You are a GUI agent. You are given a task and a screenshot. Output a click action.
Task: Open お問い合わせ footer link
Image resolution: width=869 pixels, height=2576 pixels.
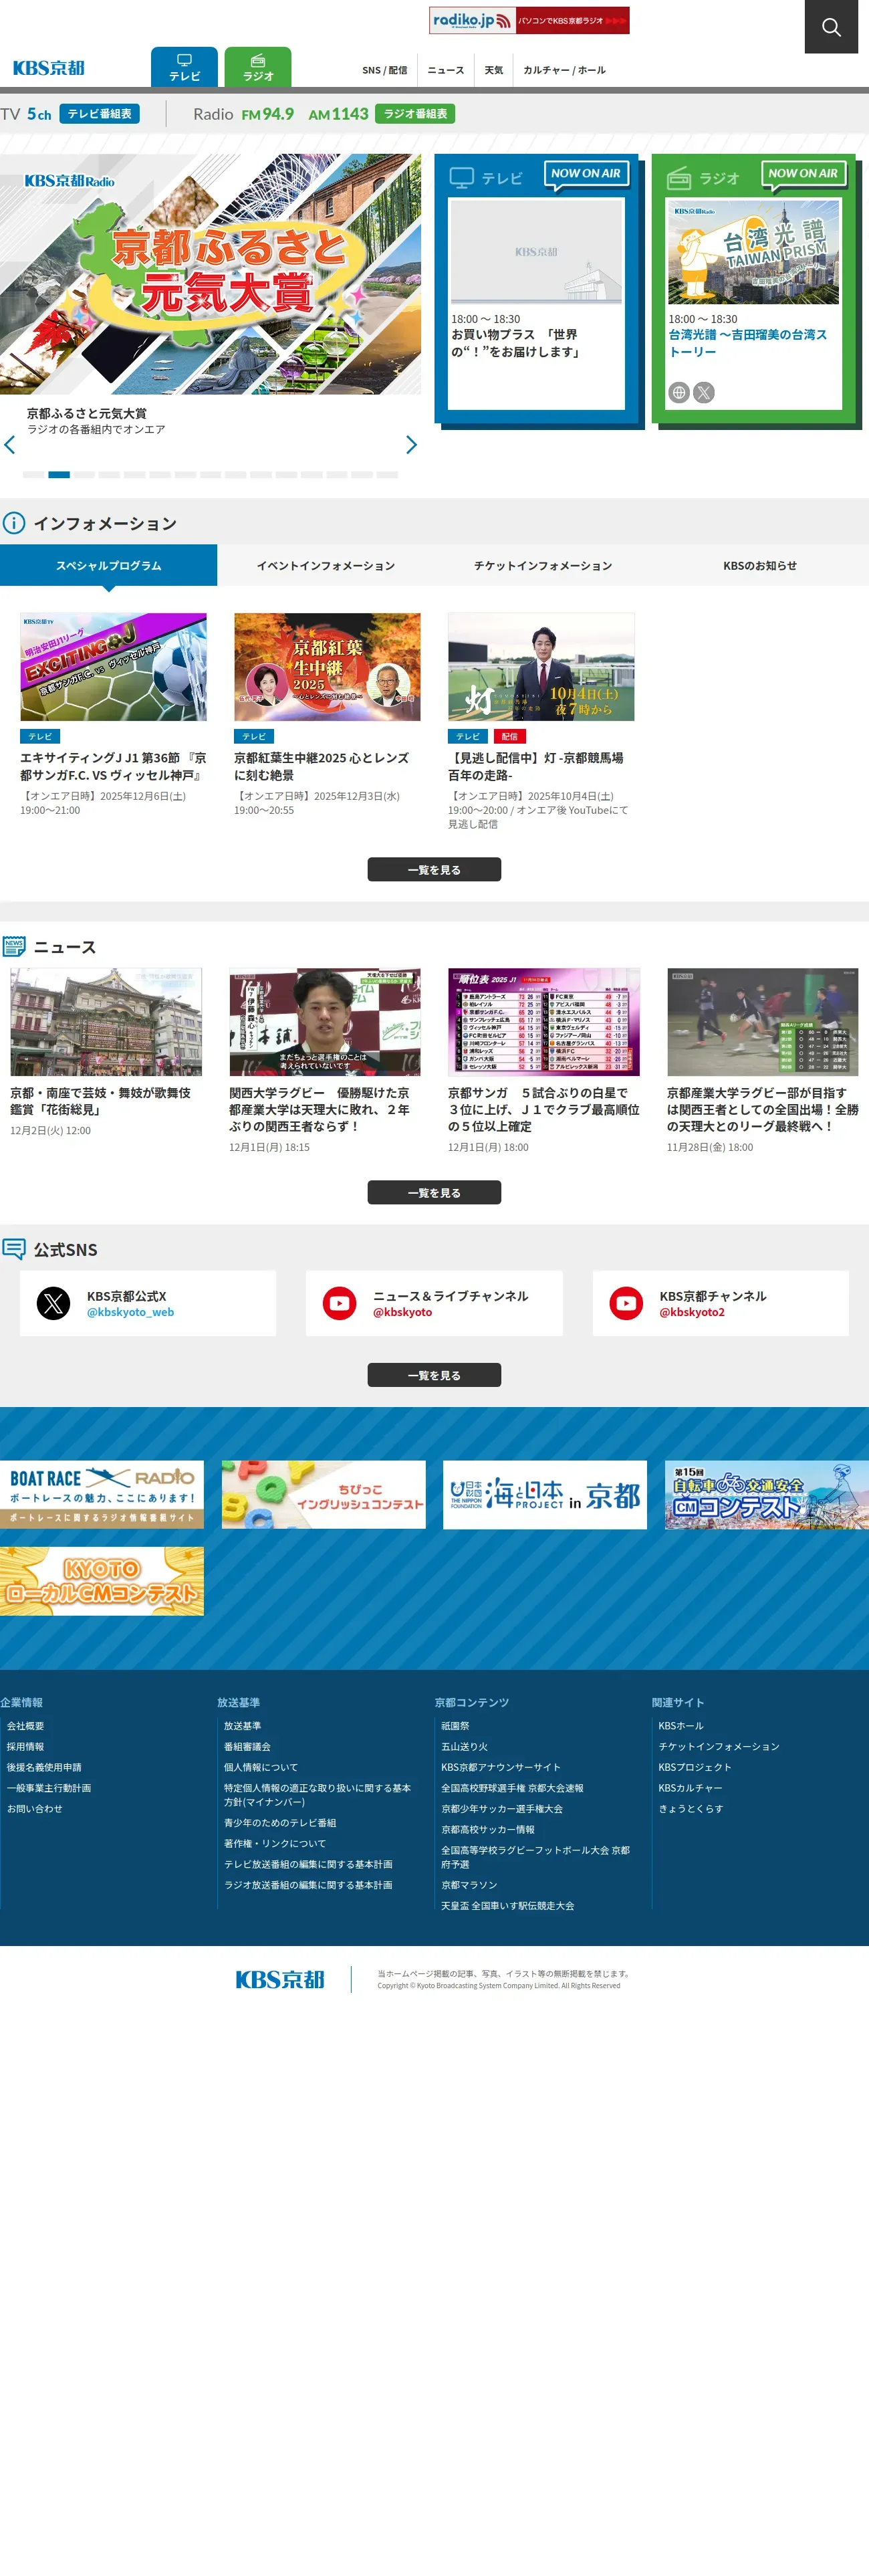pos(35,1809)
